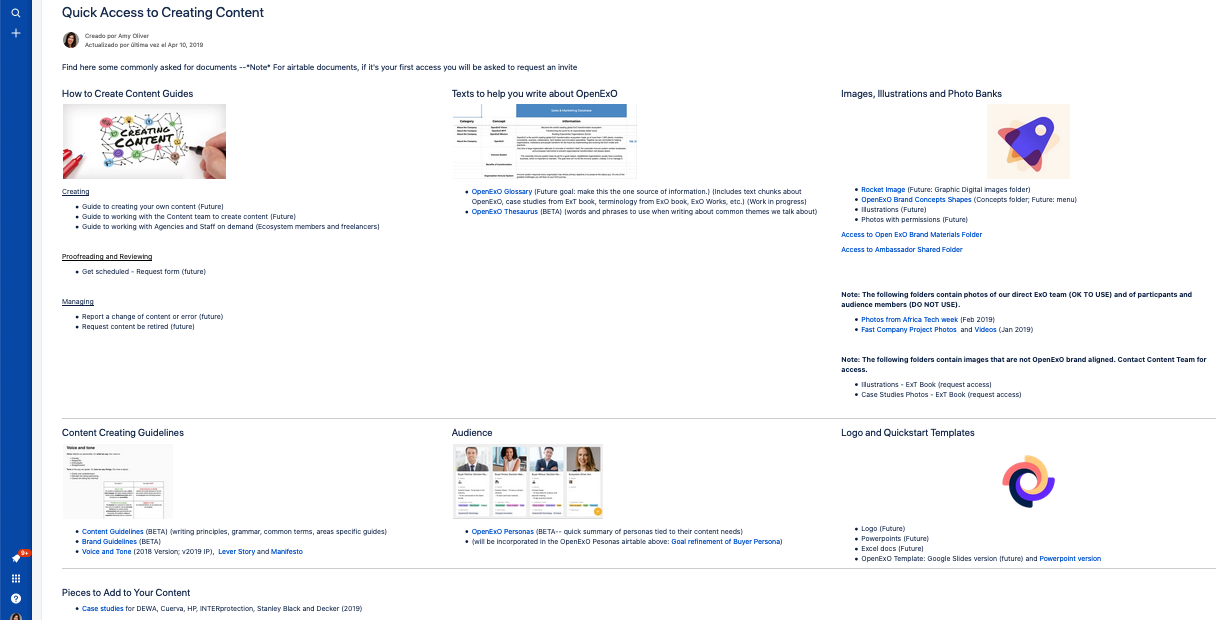Click 'Guide to creating your own content (Future)'
This screenshot has height=620, width=1224.
pyautogui.click(x=154, y=207)
